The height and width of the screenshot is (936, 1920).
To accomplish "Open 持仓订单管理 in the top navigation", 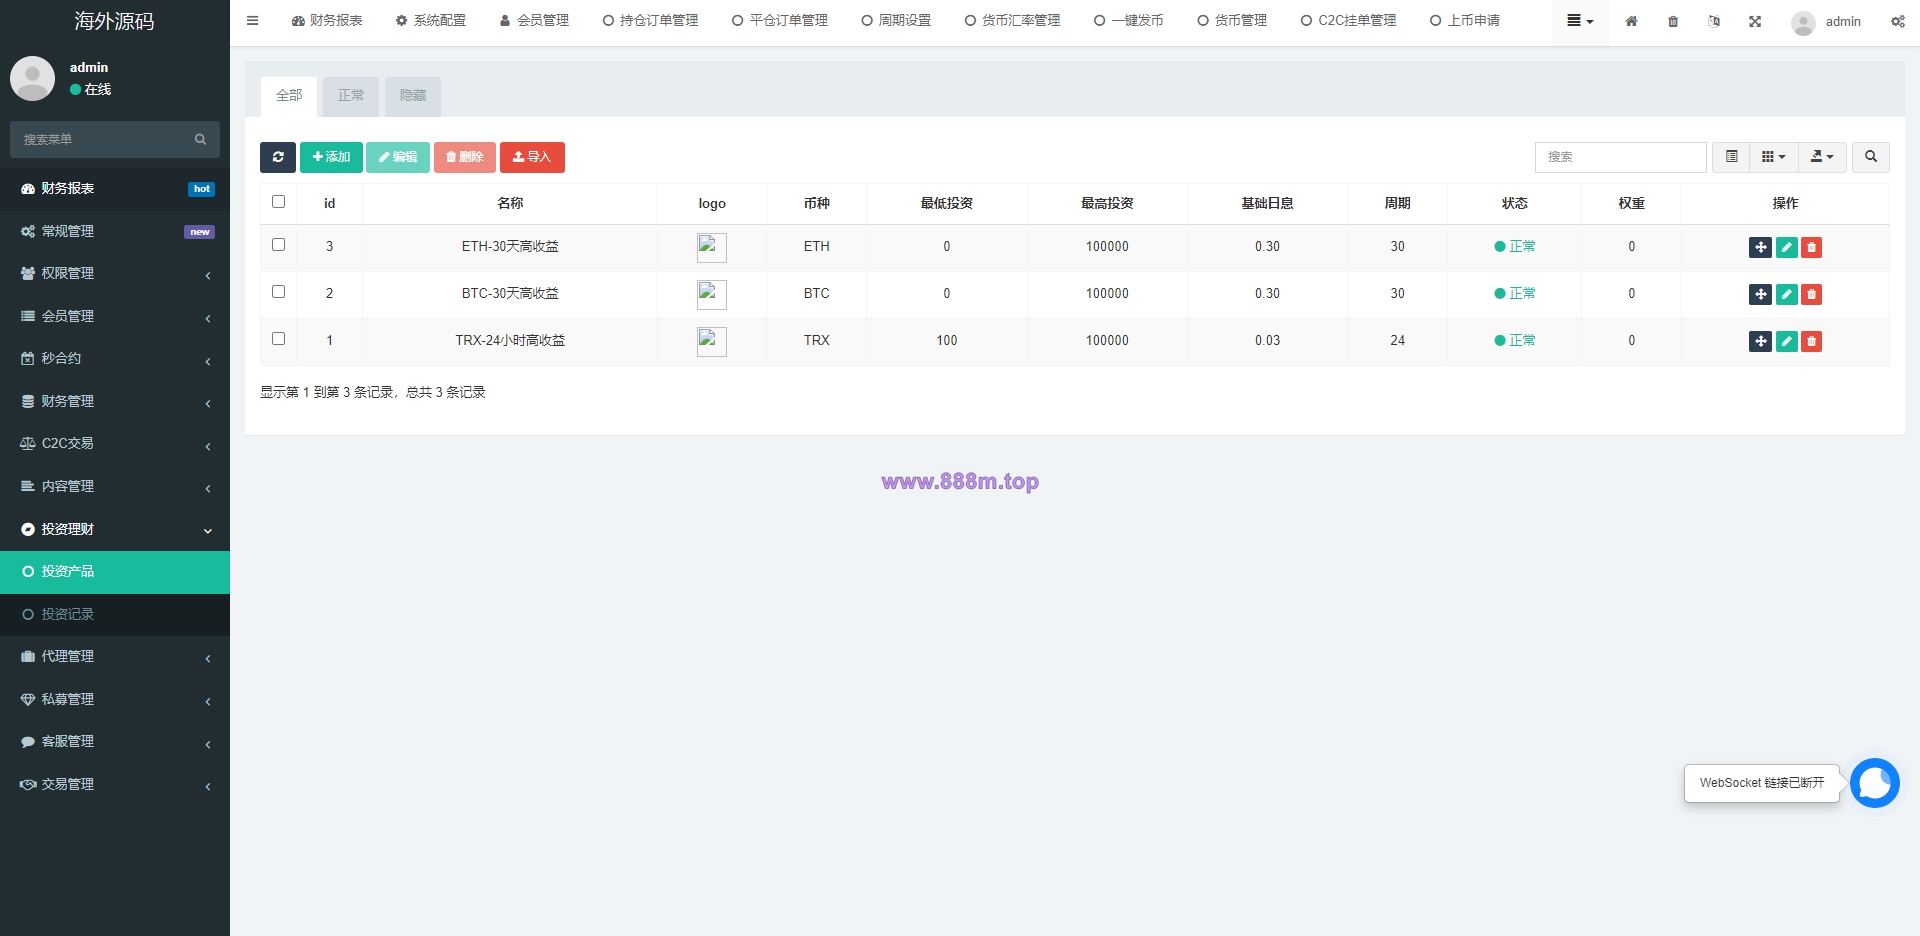I will [650, 21].
